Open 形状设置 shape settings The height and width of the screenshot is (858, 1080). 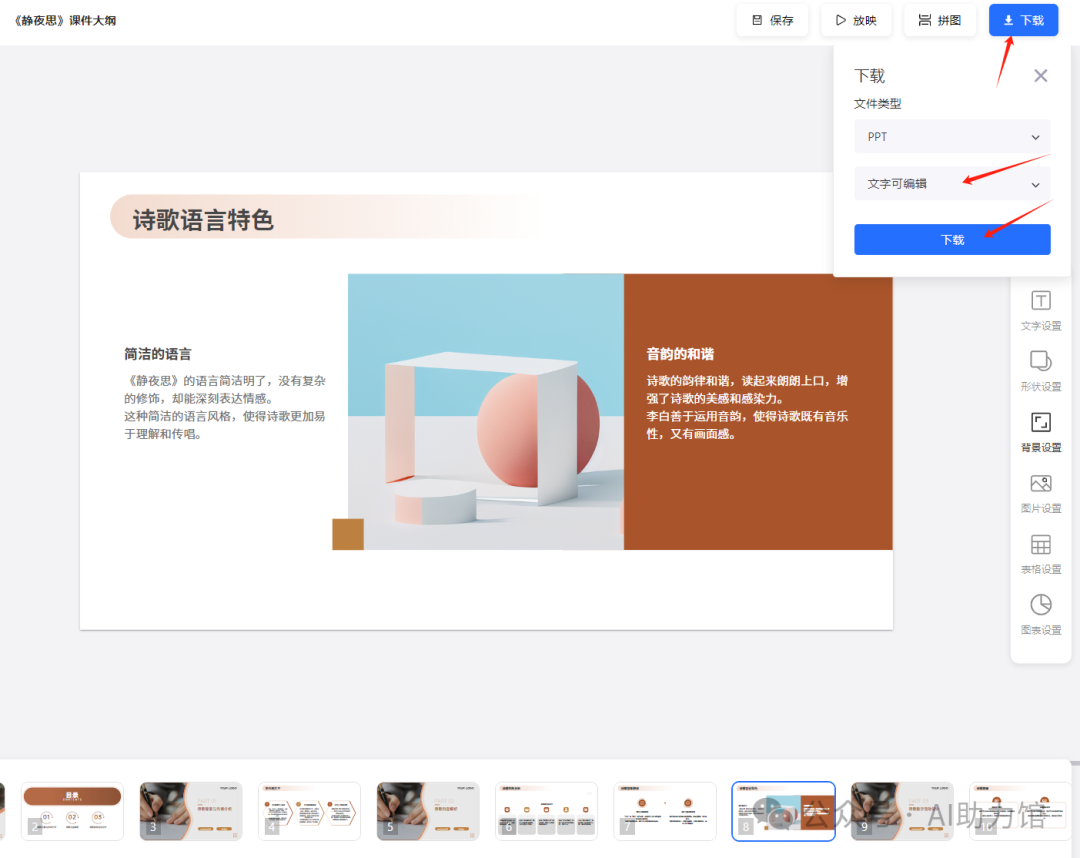(1041, 371)
